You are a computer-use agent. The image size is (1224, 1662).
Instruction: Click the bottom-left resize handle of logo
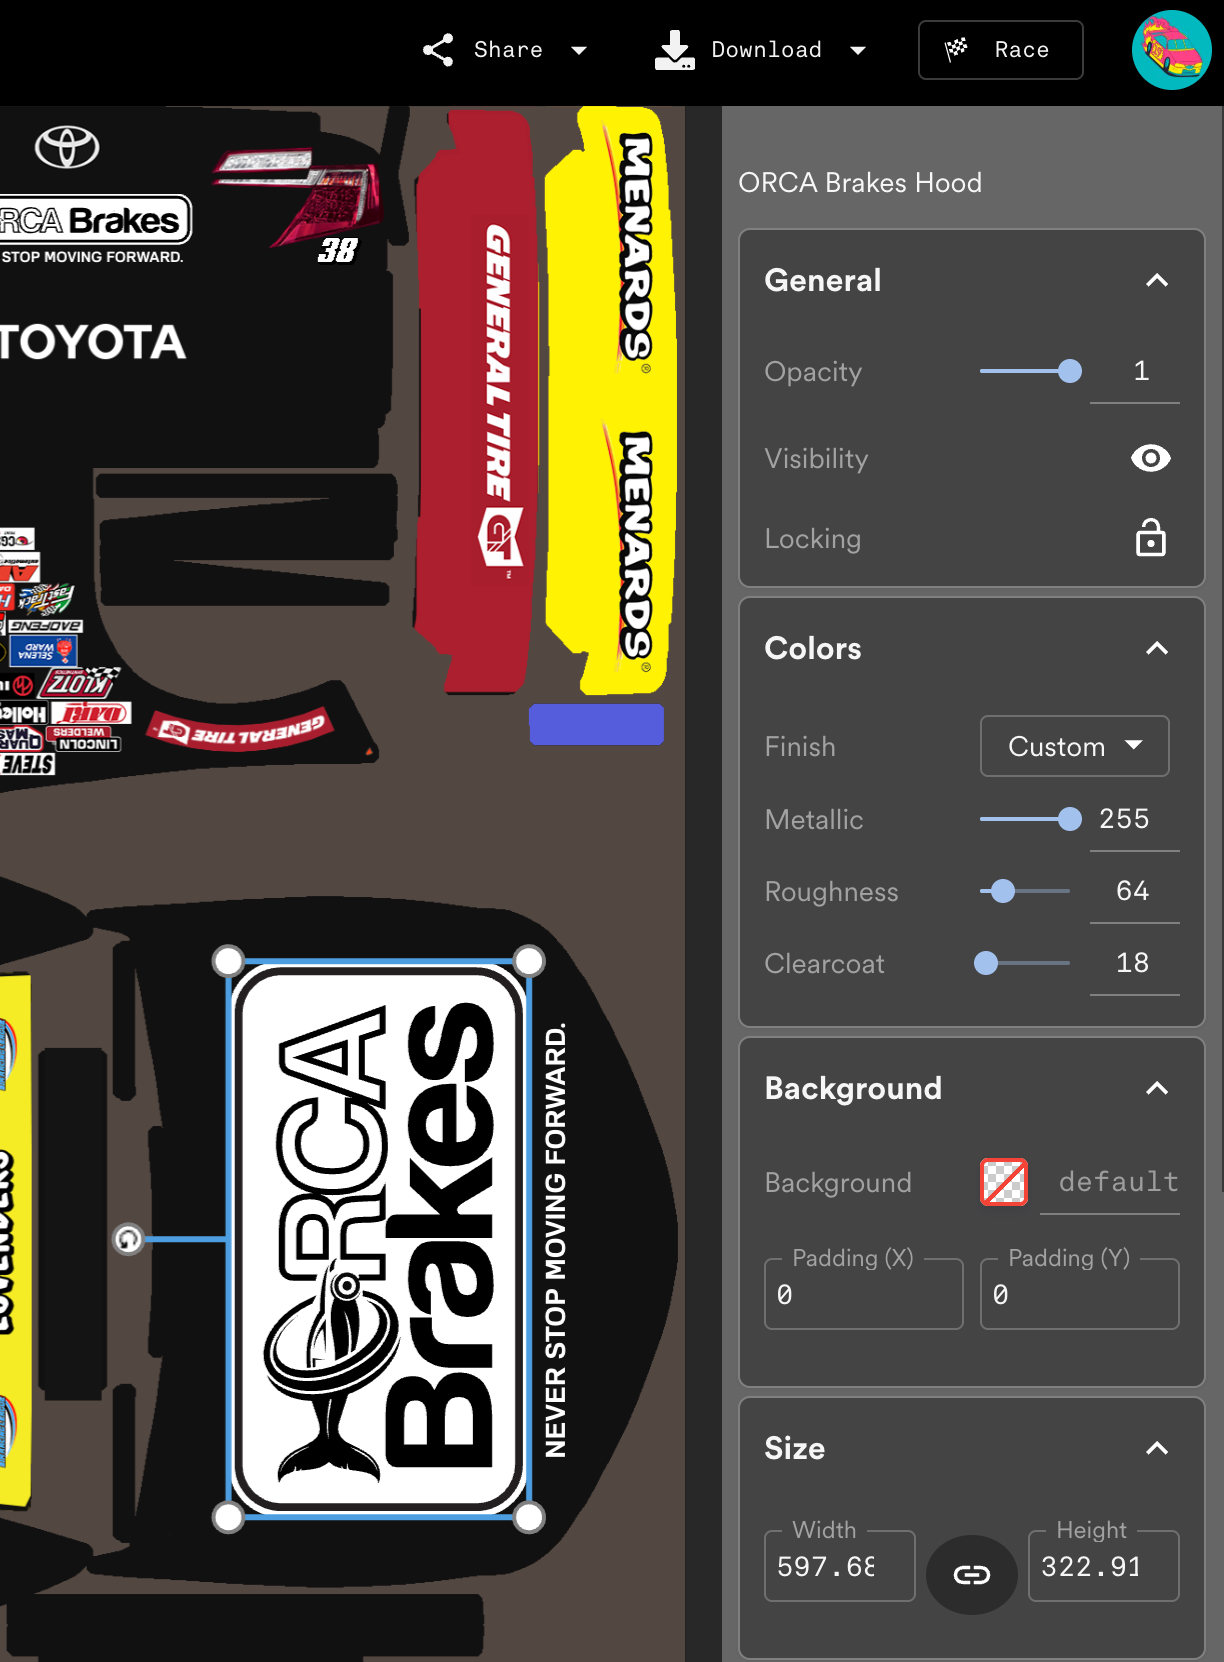tap(229, 1517)
